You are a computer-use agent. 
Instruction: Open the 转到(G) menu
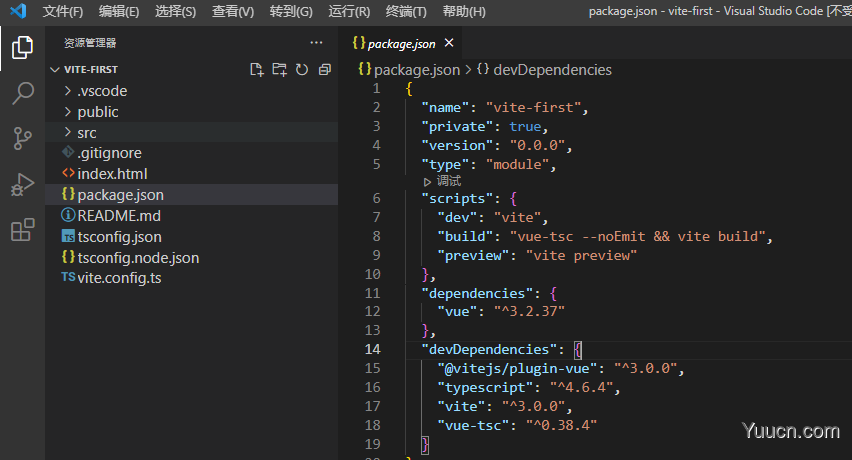pyautogui.click(x=291, y=11)
